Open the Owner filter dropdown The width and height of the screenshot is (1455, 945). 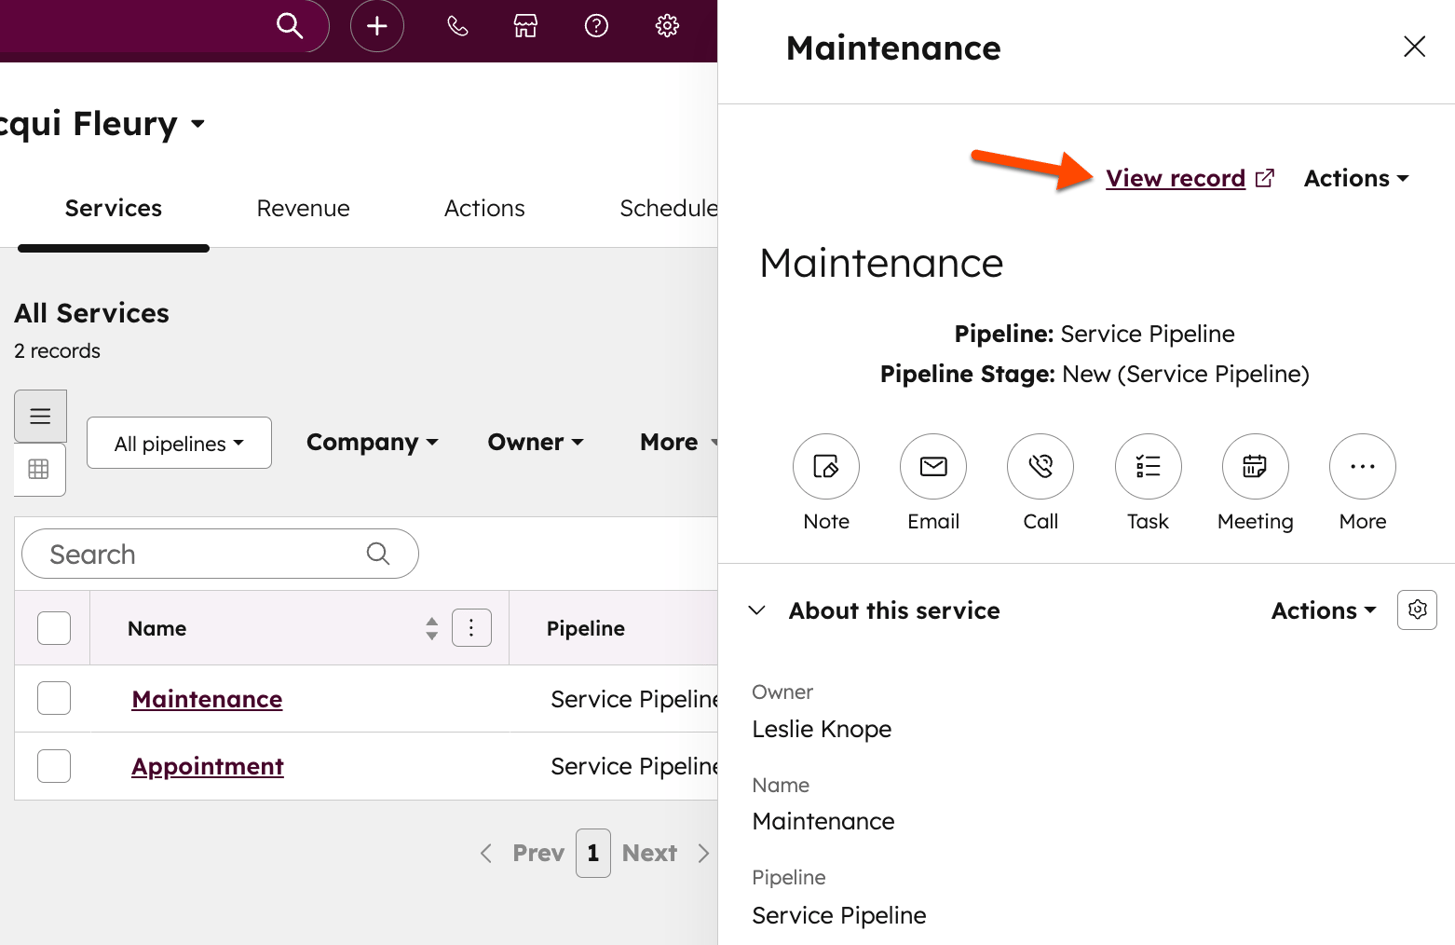[535, 441]
